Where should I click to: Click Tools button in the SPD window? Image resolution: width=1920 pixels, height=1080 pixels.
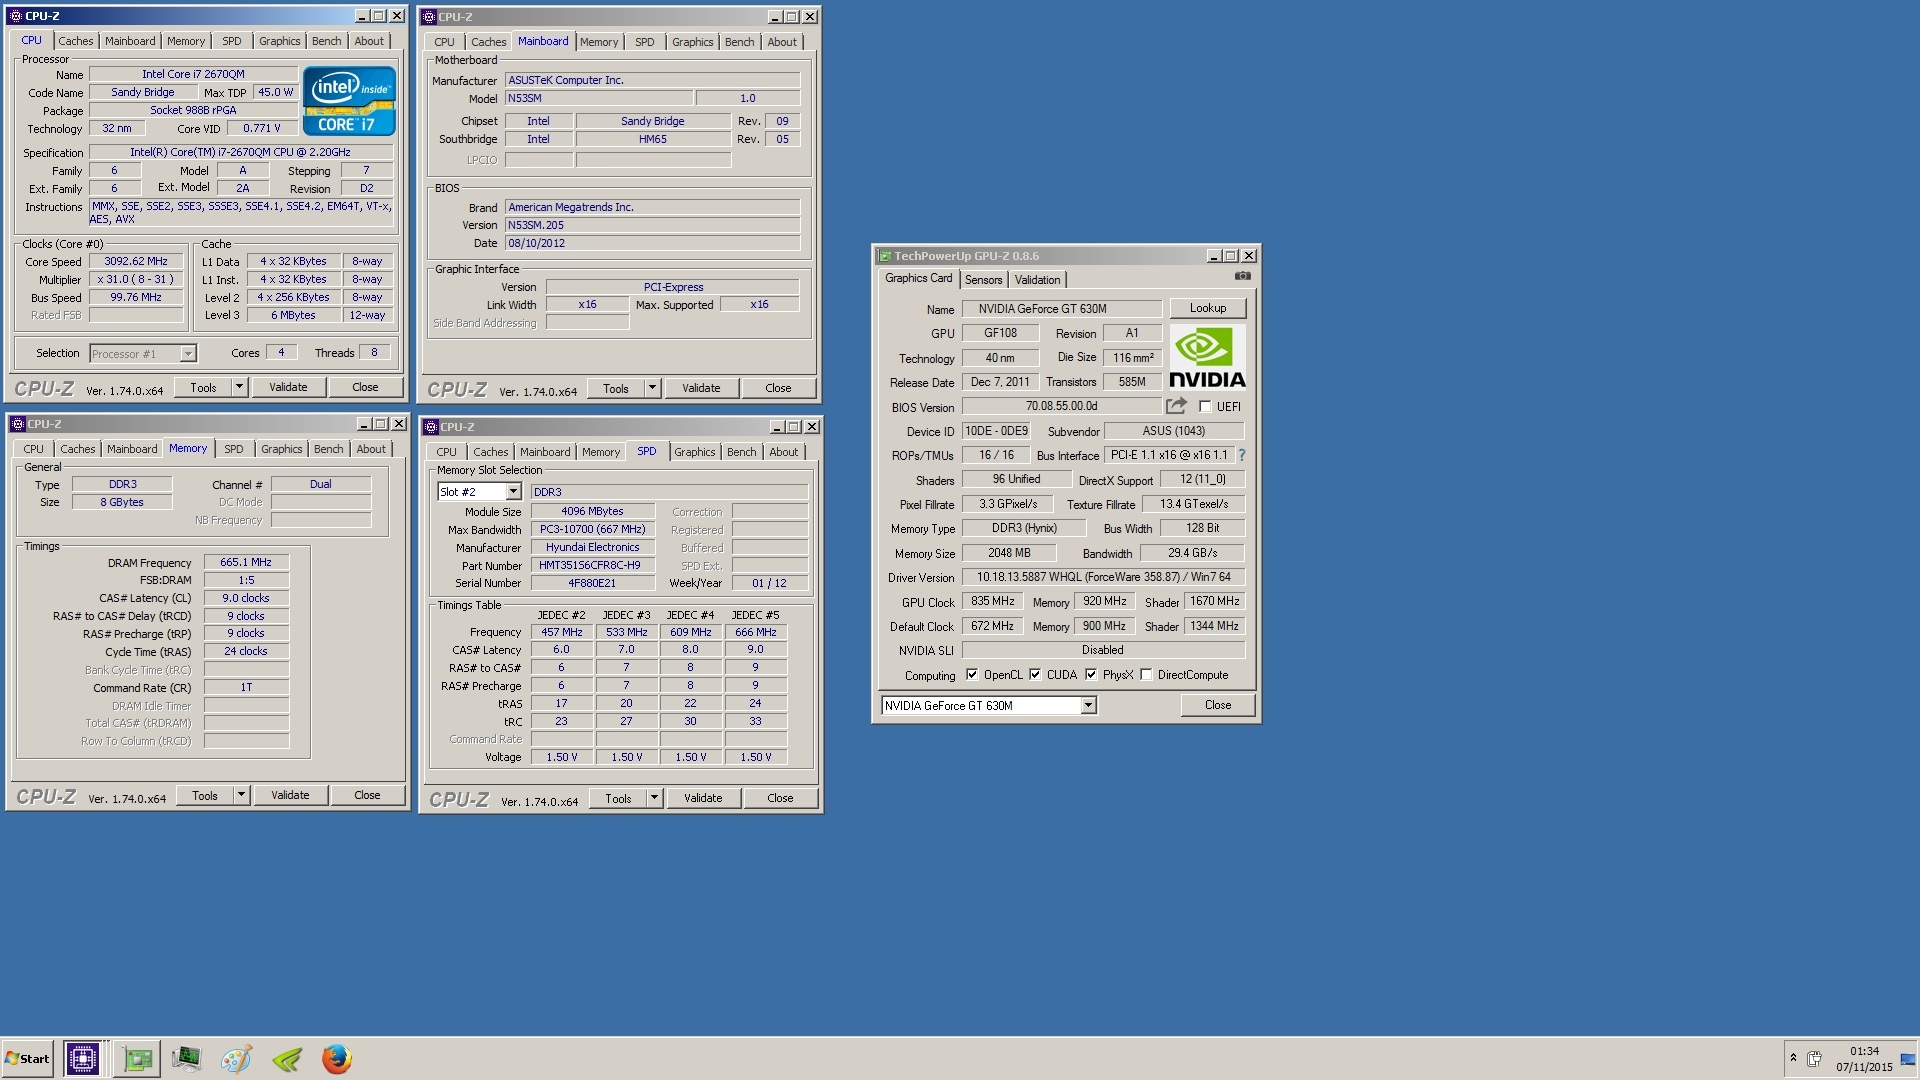[x=618, y=798]
